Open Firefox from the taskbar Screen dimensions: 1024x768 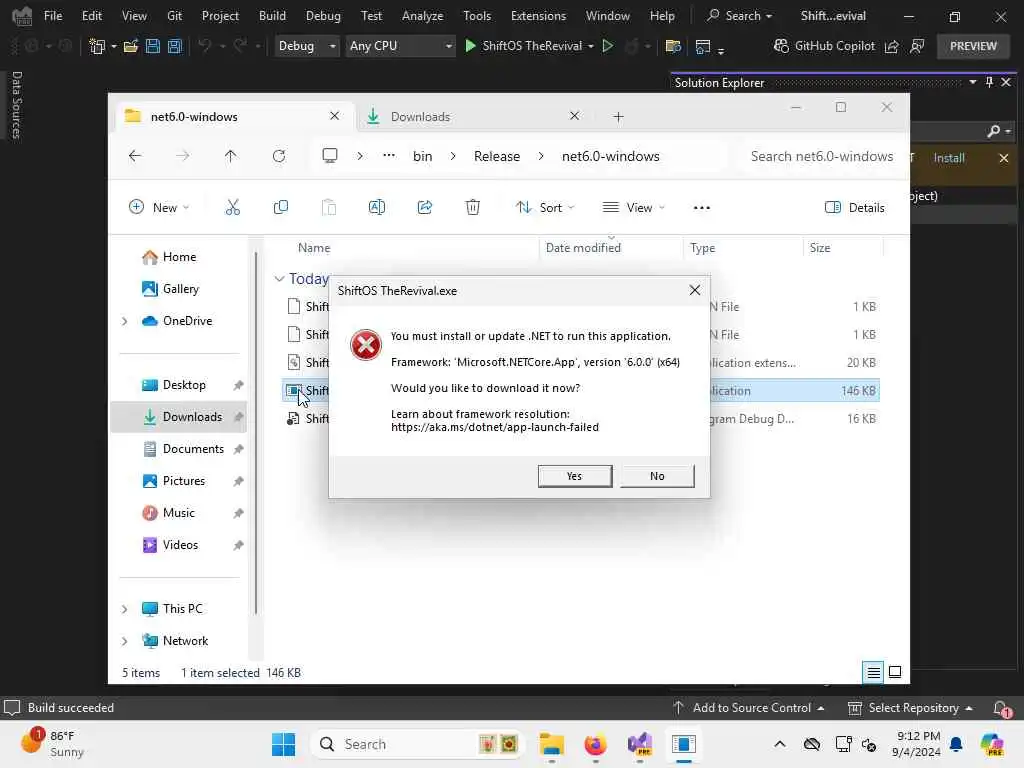pyautogui.click(x=595, y=744)
